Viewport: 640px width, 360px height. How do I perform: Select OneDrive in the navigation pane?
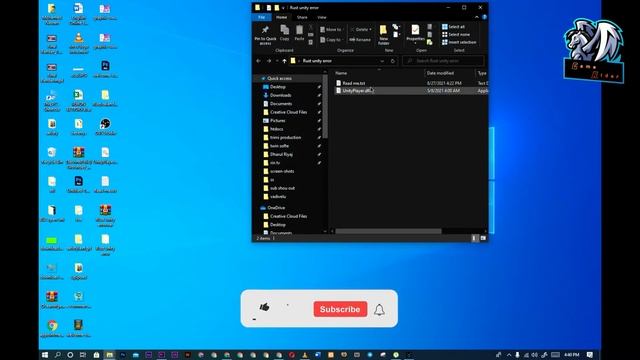tap(276, 208)
